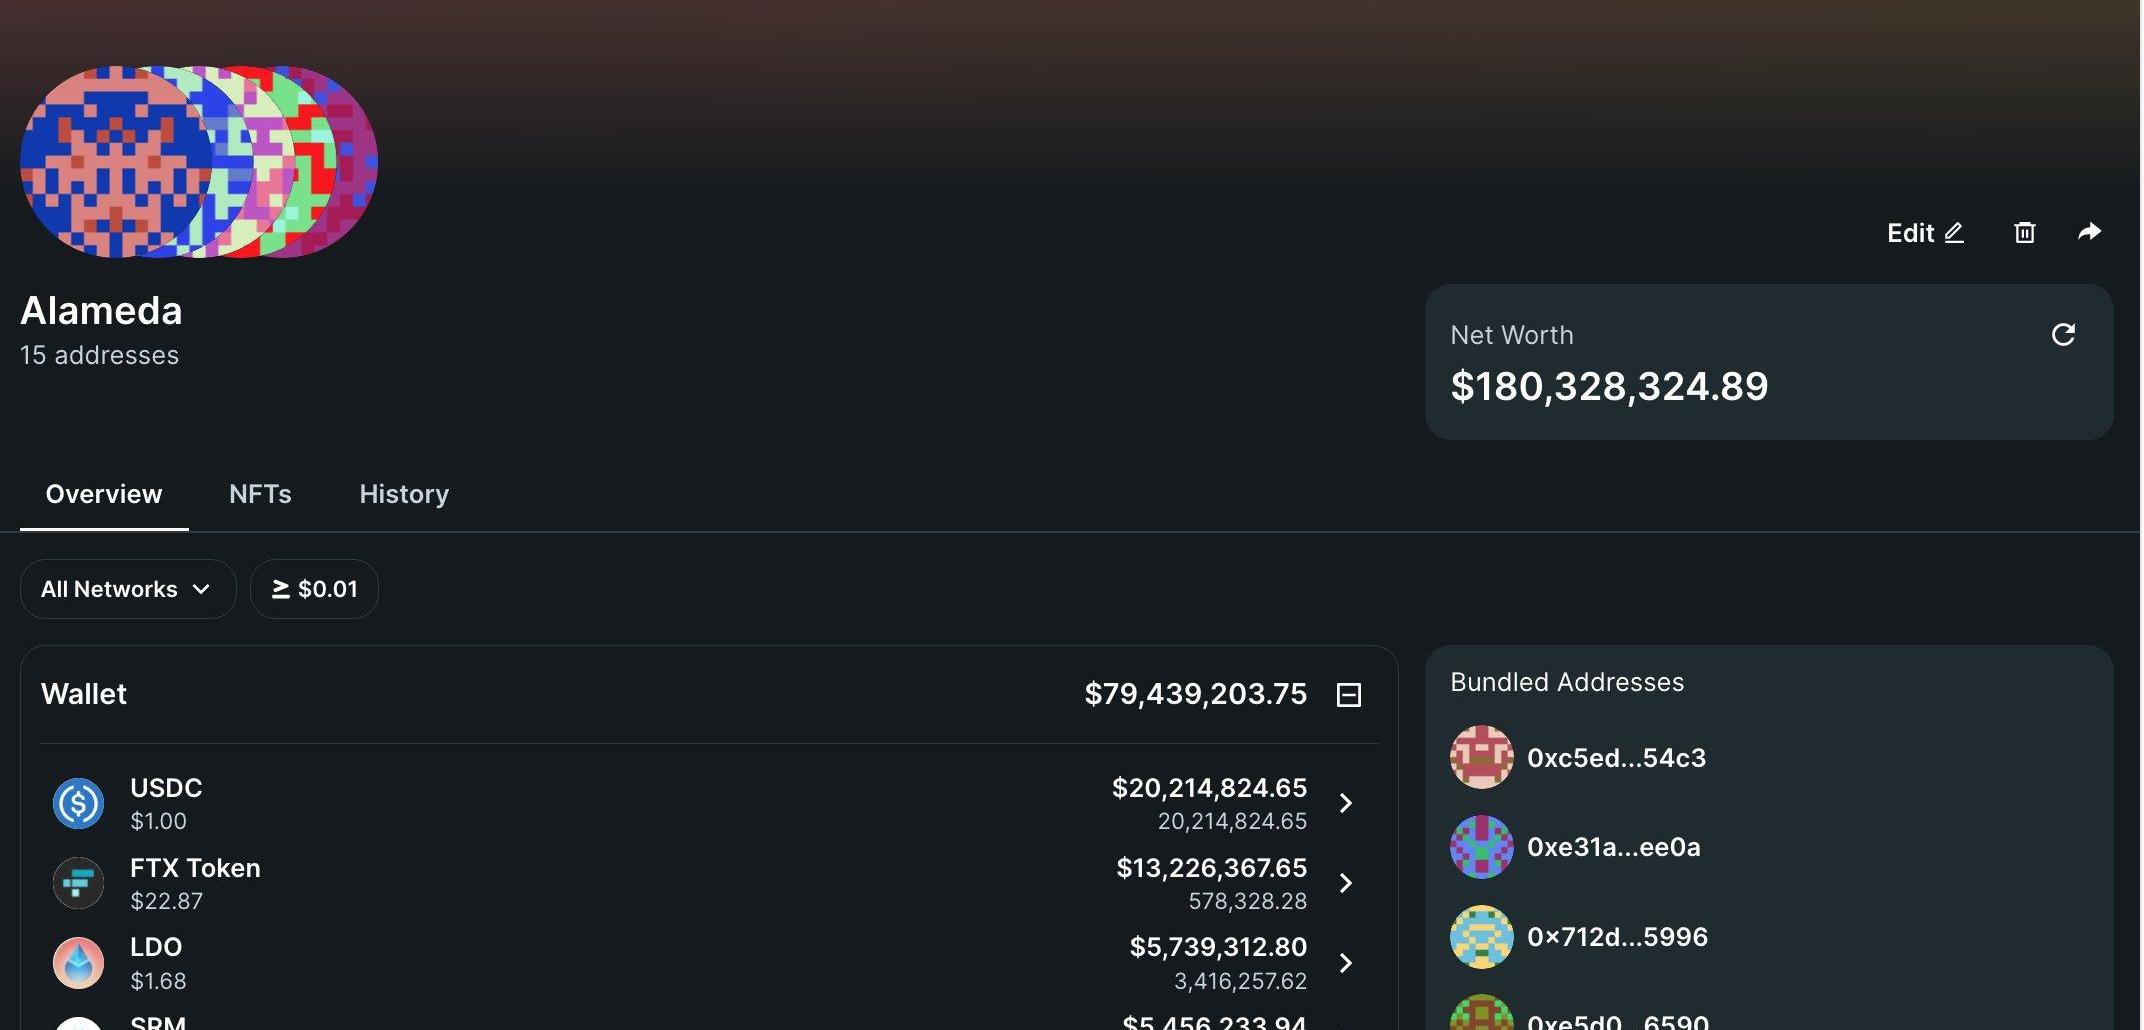Click the Edit bundle button

1925,233
